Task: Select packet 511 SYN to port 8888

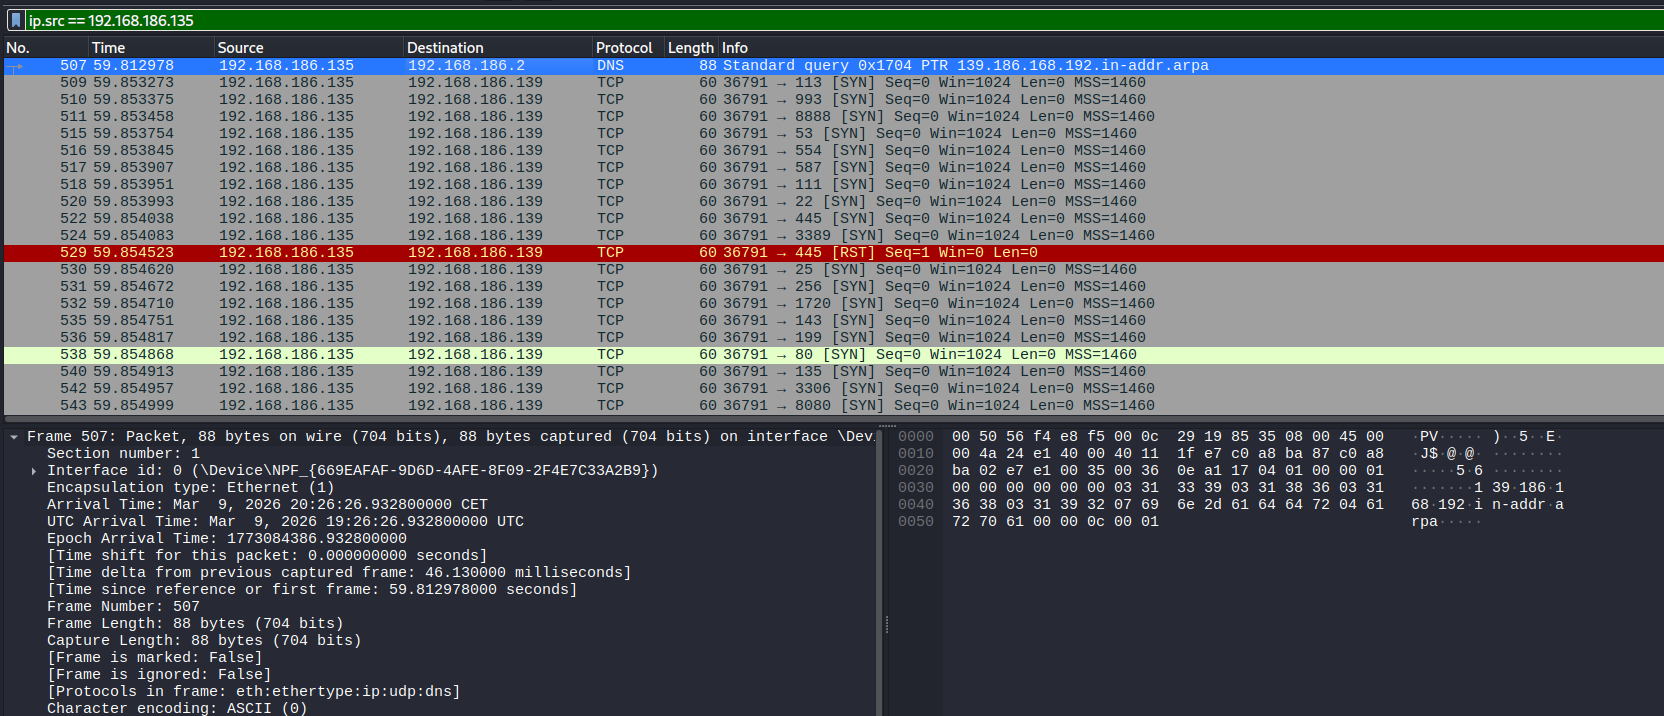Action: click(834, 116)
